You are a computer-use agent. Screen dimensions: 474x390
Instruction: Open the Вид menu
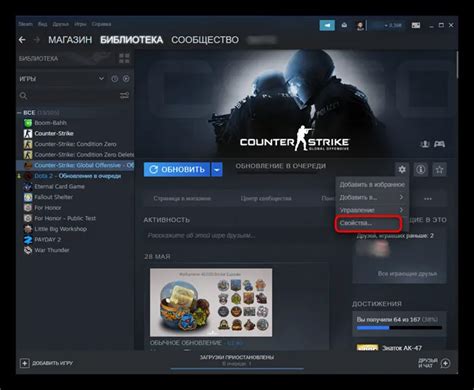tap(42, 24)
